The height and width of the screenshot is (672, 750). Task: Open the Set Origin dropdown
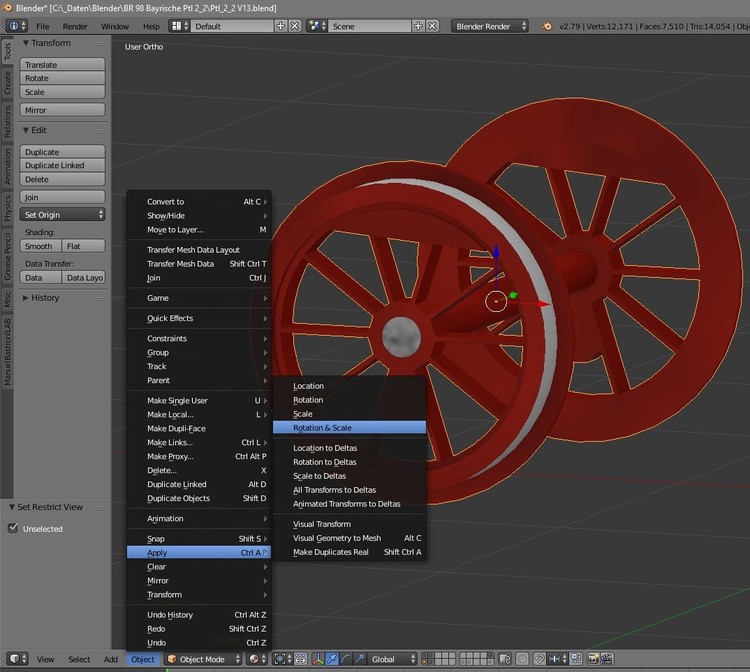[62, 215]
